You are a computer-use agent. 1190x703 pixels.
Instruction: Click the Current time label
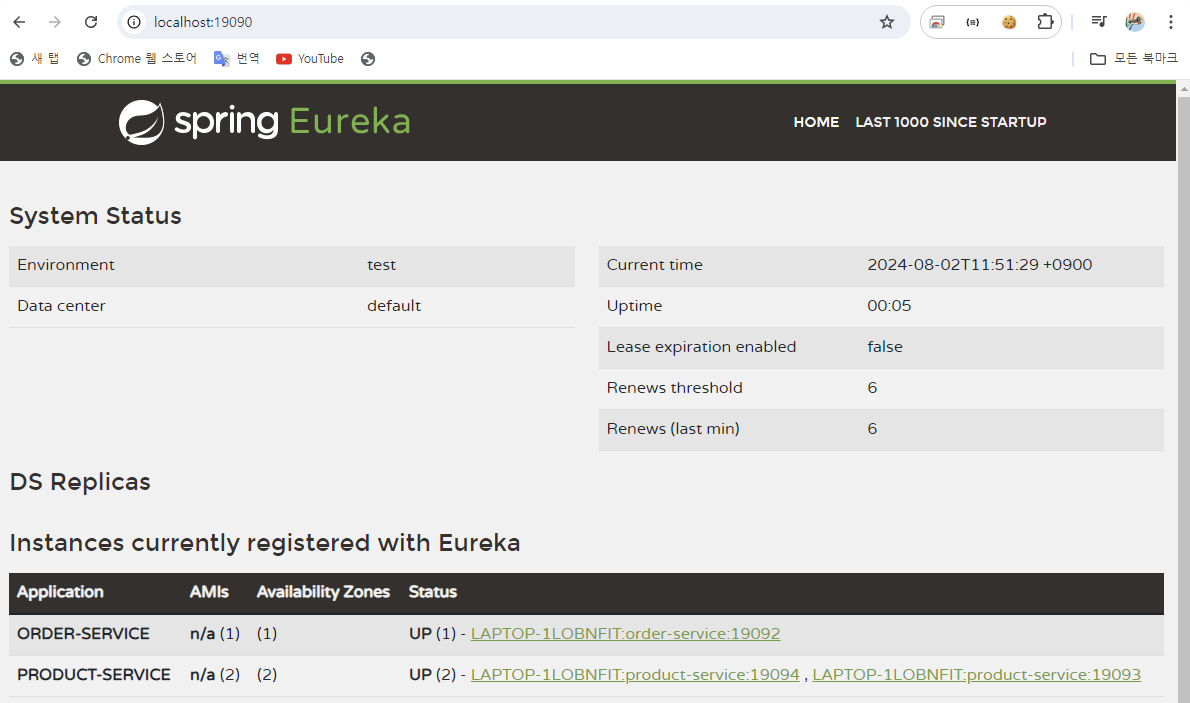[x=655, y=265]
